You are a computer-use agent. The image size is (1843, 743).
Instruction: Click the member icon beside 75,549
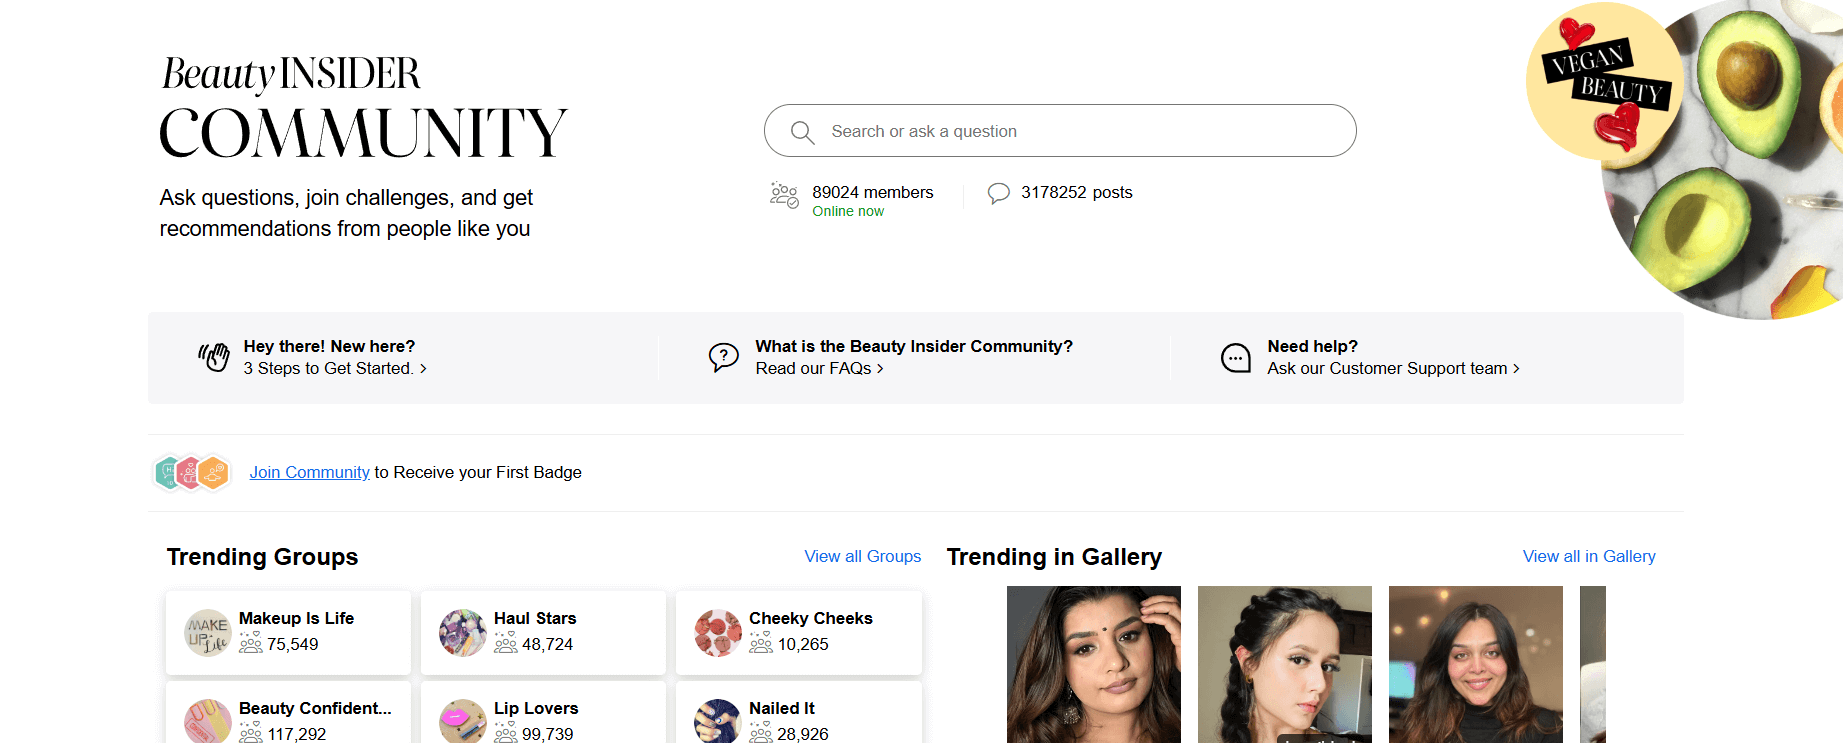(250, 643)
